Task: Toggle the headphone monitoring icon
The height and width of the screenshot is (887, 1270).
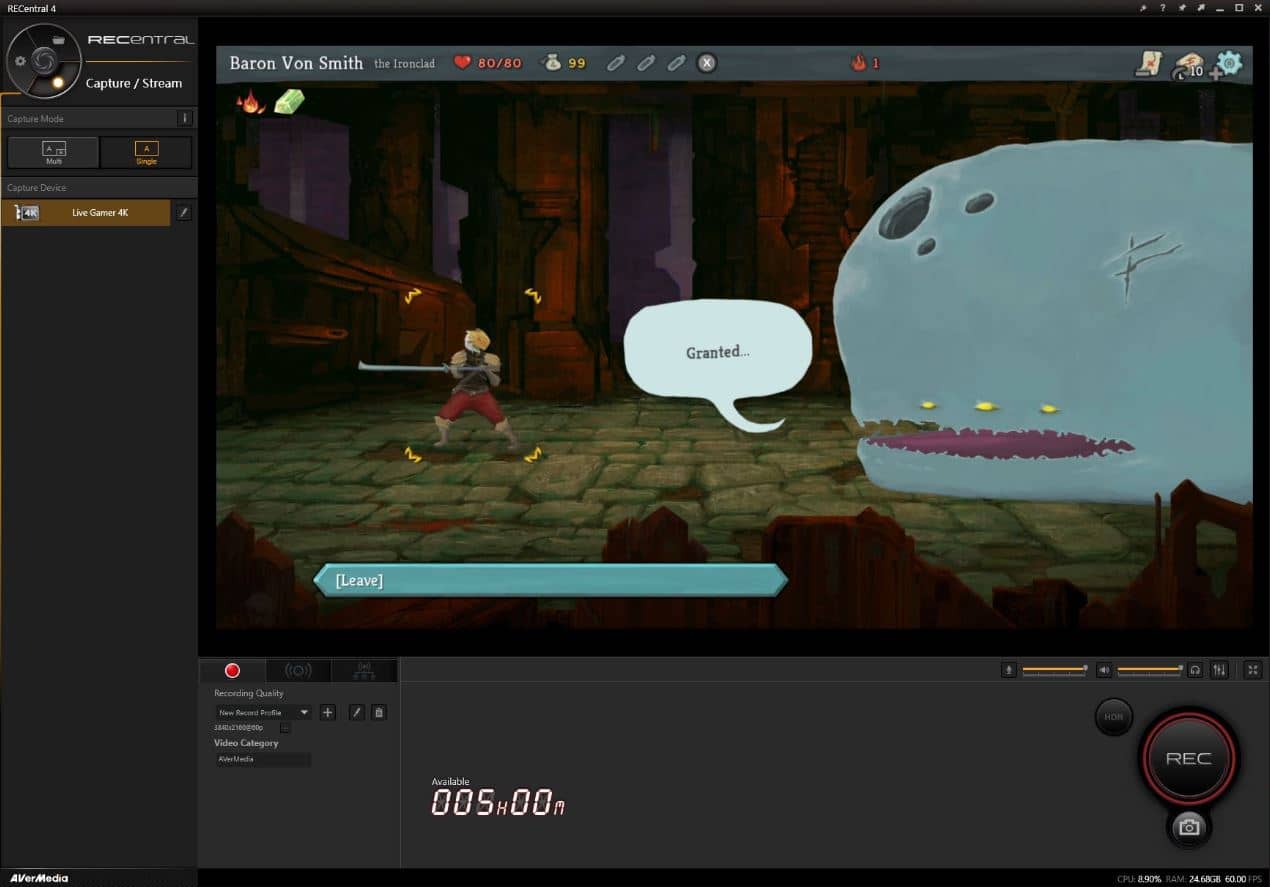Action: pyautogui.click(x=1195, y=670)
